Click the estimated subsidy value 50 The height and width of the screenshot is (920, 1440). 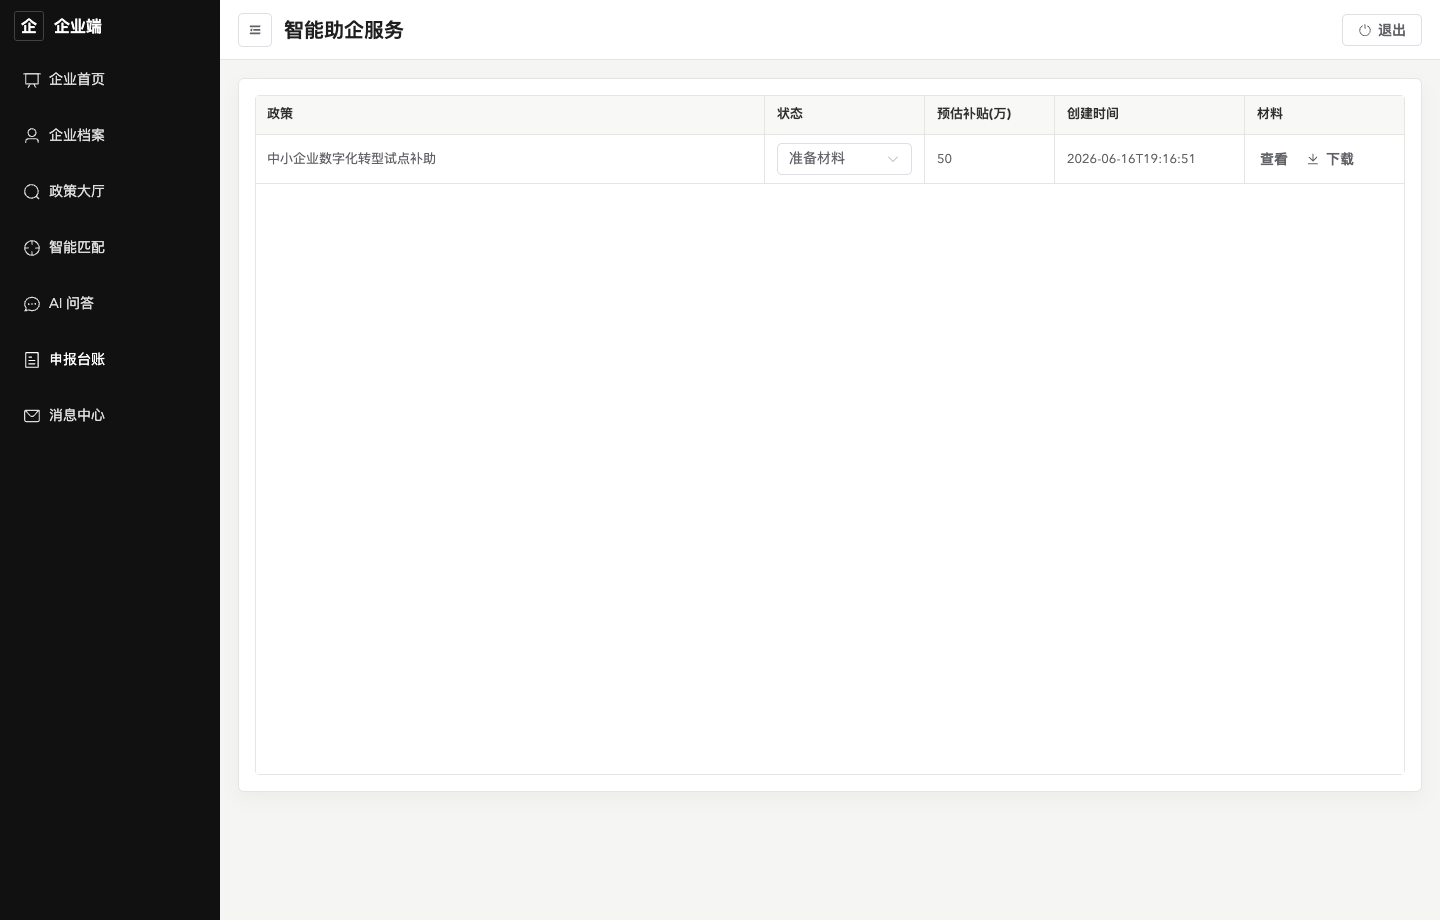944,159
